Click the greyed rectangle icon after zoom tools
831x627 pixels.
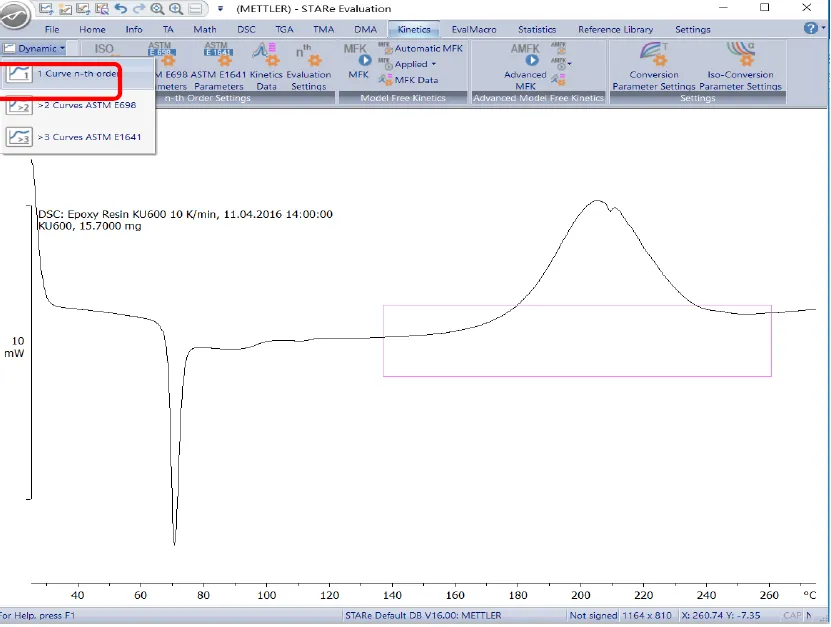coord(195,8)
